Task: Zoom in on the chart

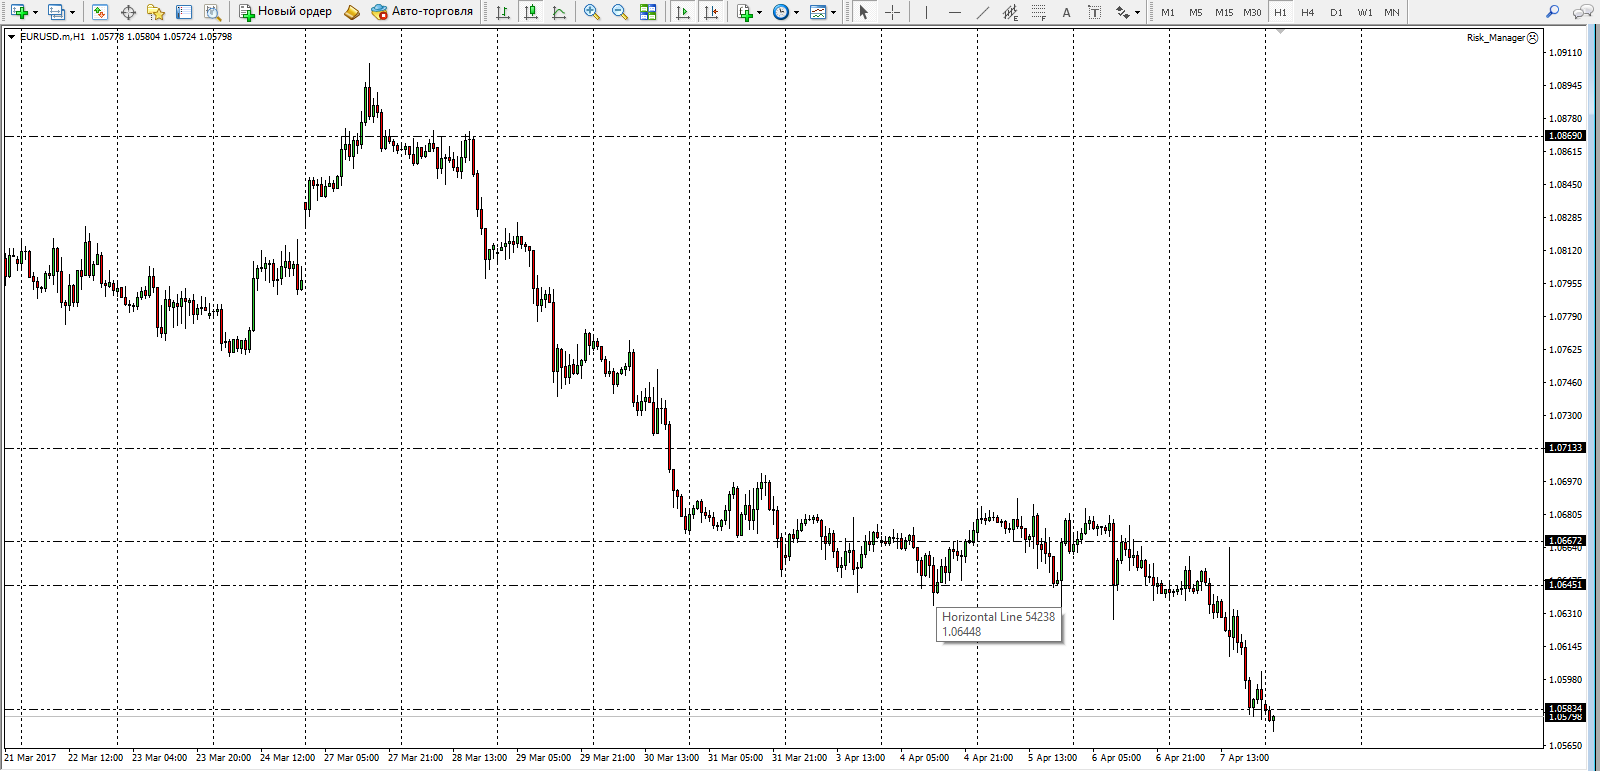Action: [592, 12]
